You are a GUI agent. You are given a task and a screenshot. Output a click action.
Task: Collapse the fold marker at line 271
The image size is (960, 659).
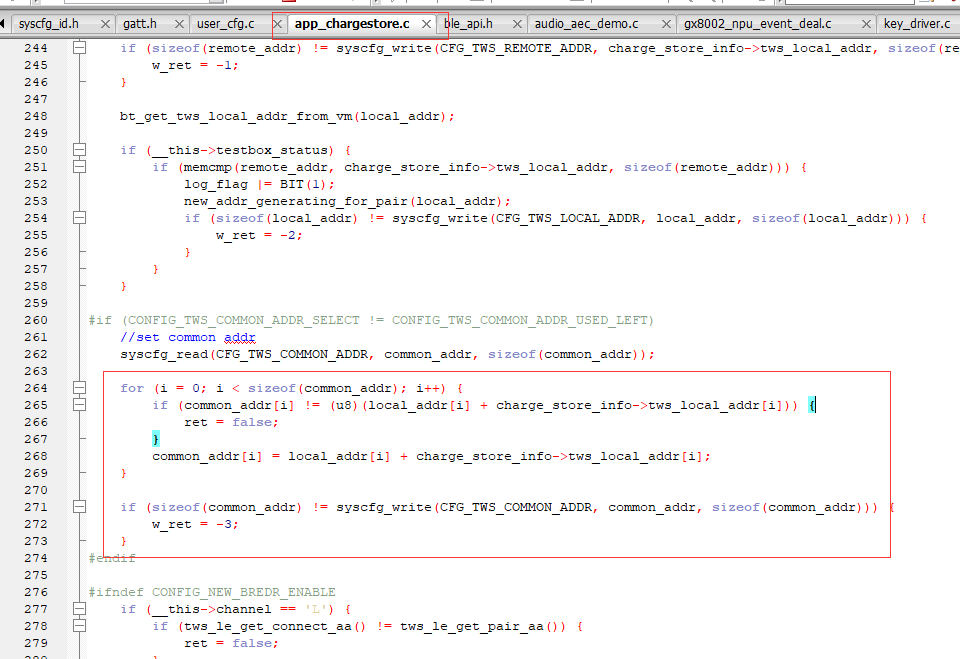(80, 507)
